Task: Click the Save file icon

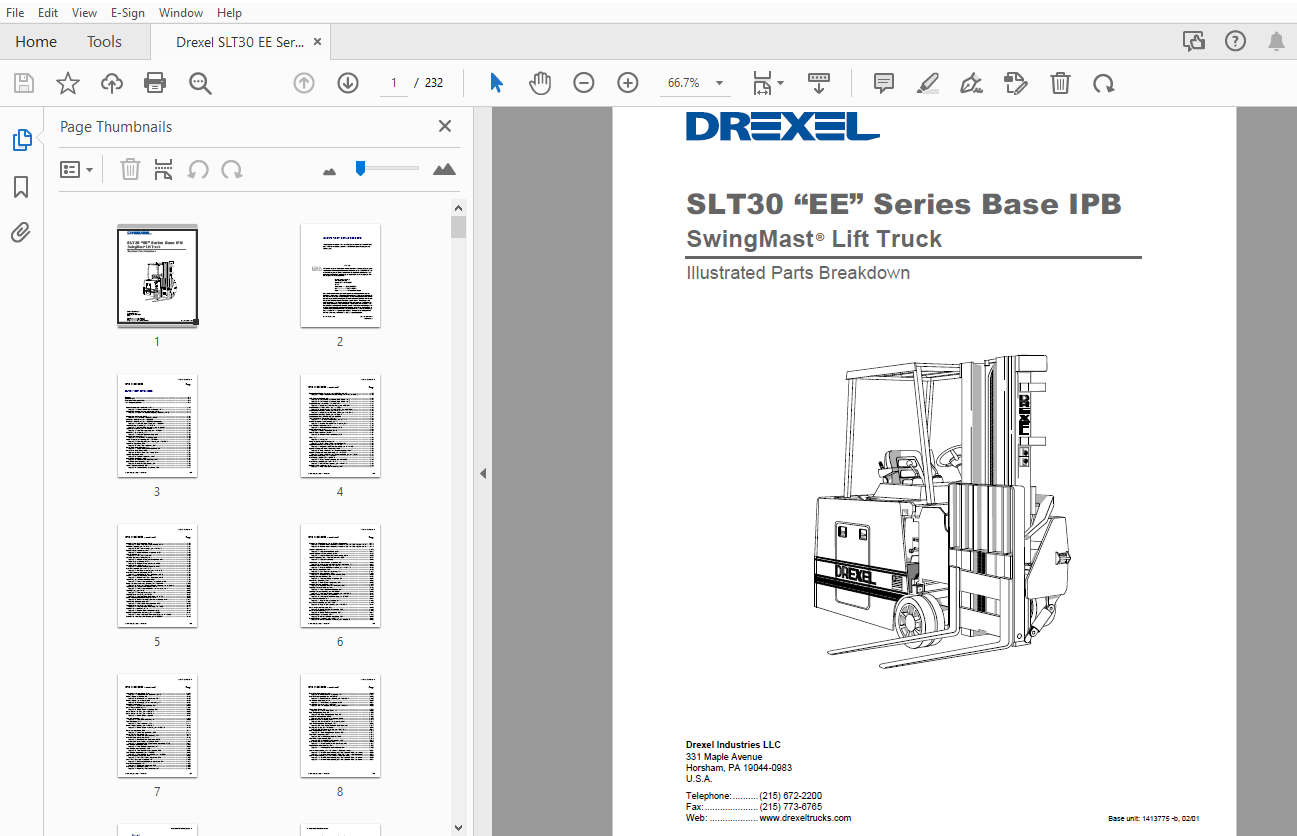Action: coord(23,83)
